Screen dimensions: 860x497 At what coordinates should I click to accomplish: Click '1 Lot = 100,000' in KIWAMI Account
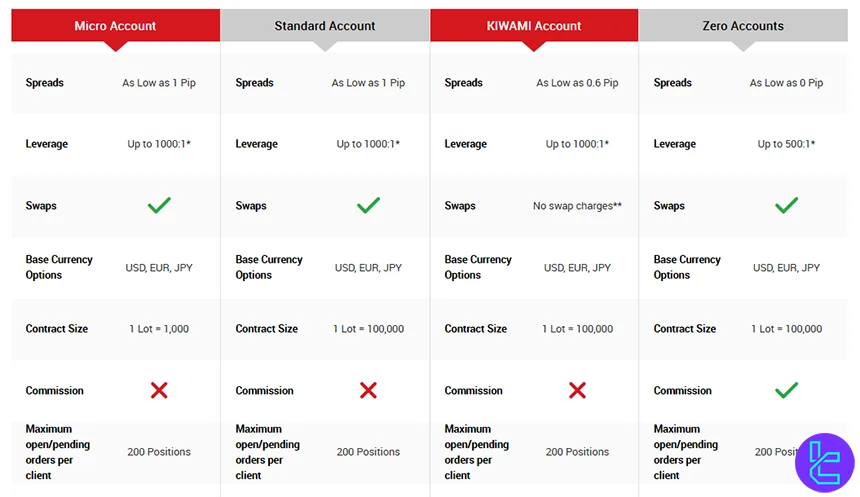pos(578,329)
